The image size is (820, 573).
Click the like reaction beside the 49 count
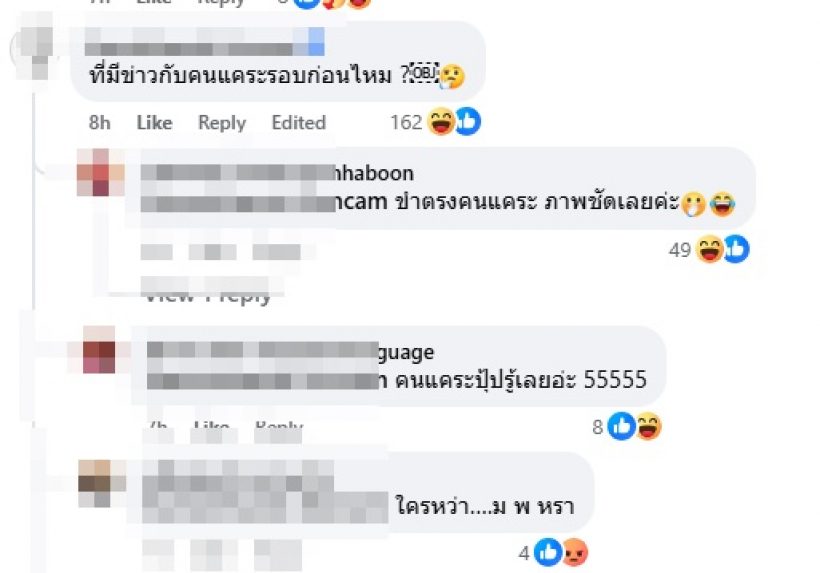pos(736,249)
